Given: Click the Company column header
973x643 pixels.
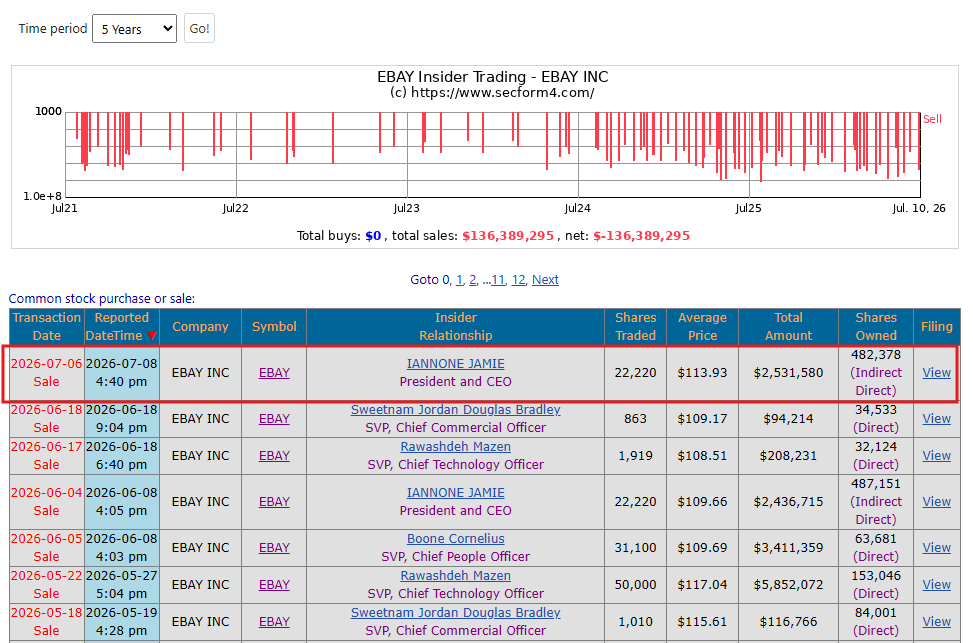Looking at the screenshot, I should [200, 326].
